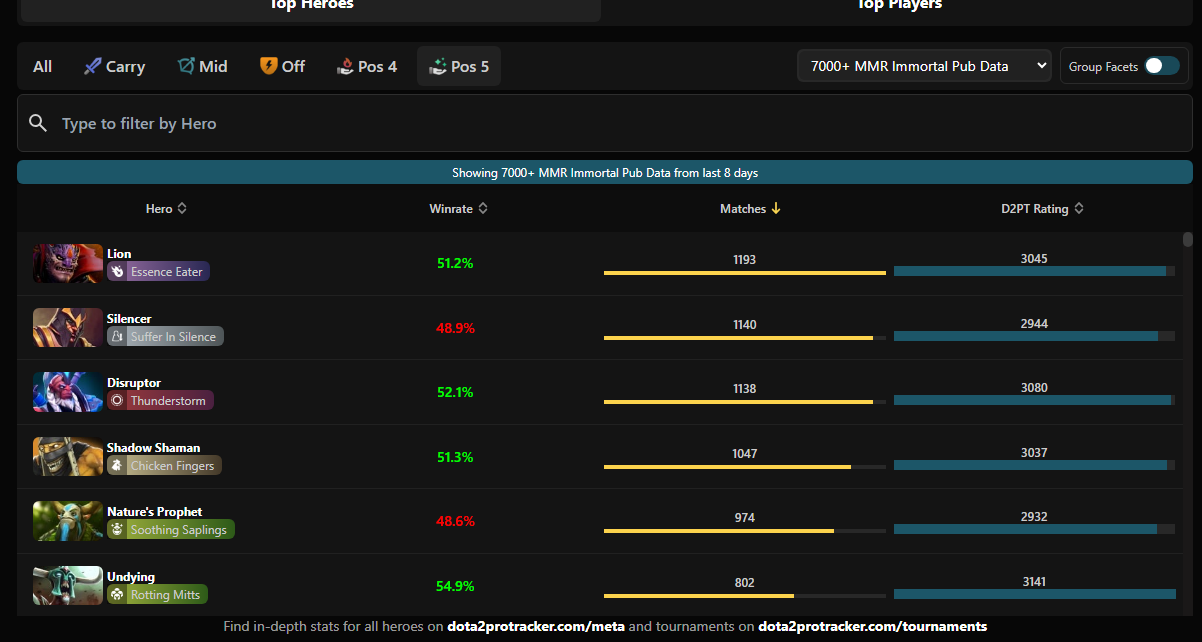The image size is (1202, 642).
Task: Click Undying's 54.9% winrate value
Action: point(455,586)
